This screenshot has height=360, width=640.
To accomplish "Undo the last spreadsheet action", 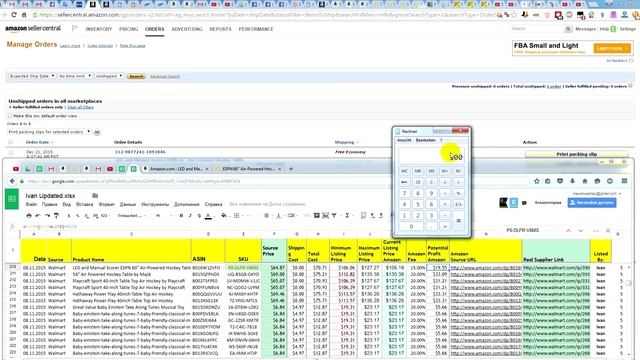I will (38, 216).
